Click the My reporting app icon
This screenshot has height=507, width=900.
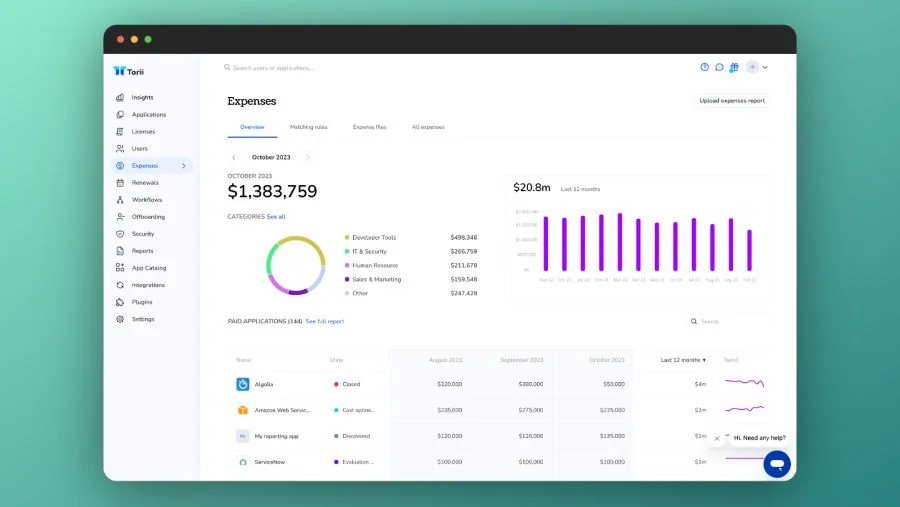[x=243, y=436]
